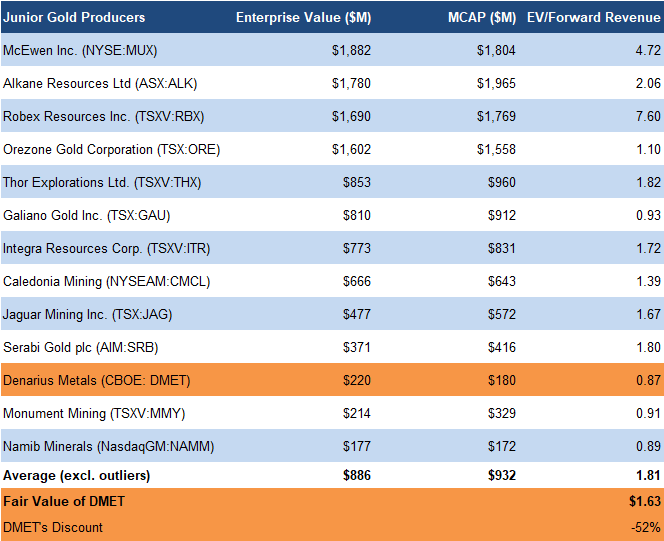This screenshot has height=541, width=664.
Task: Click the Junior Gold Producers header cell
Action: click(75, 17)
